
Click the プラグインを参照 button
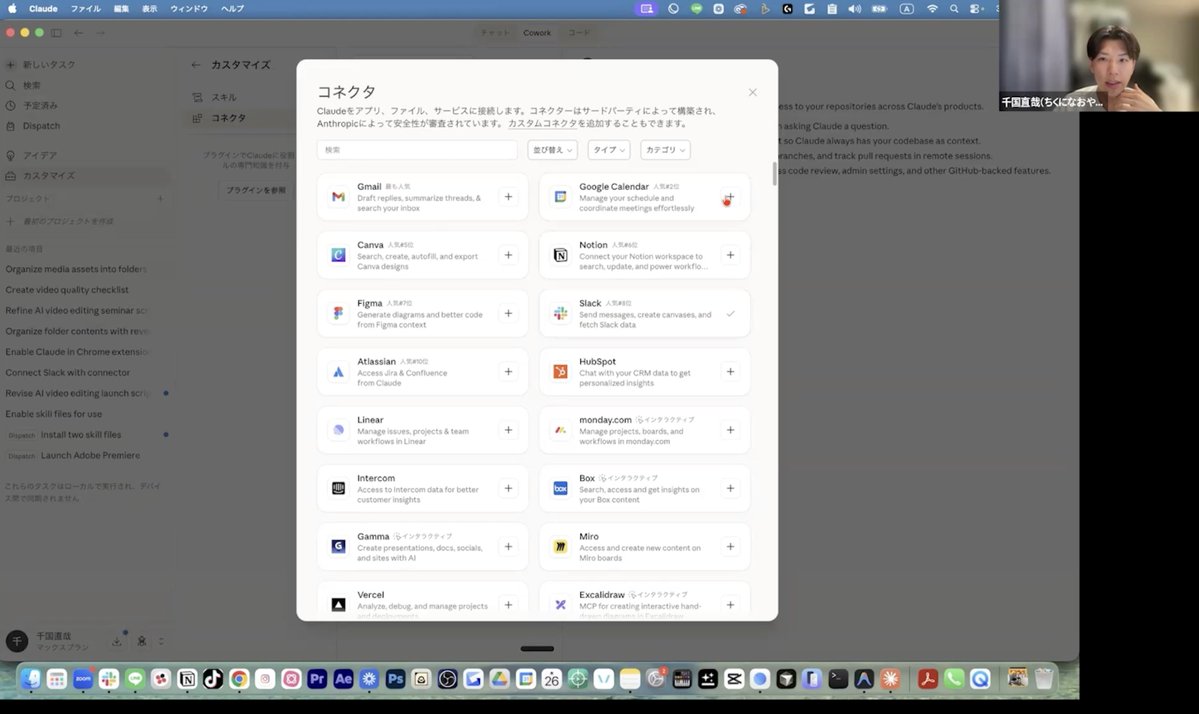tap(255, 190)
